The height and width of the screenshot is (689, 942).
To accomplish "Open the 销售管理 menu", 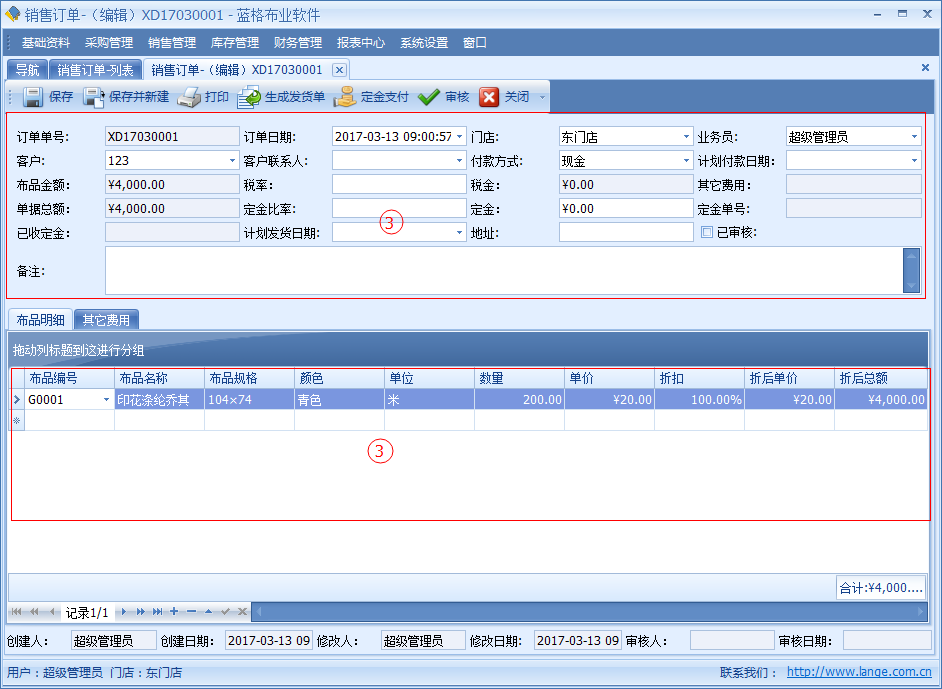I will point(172,43).
